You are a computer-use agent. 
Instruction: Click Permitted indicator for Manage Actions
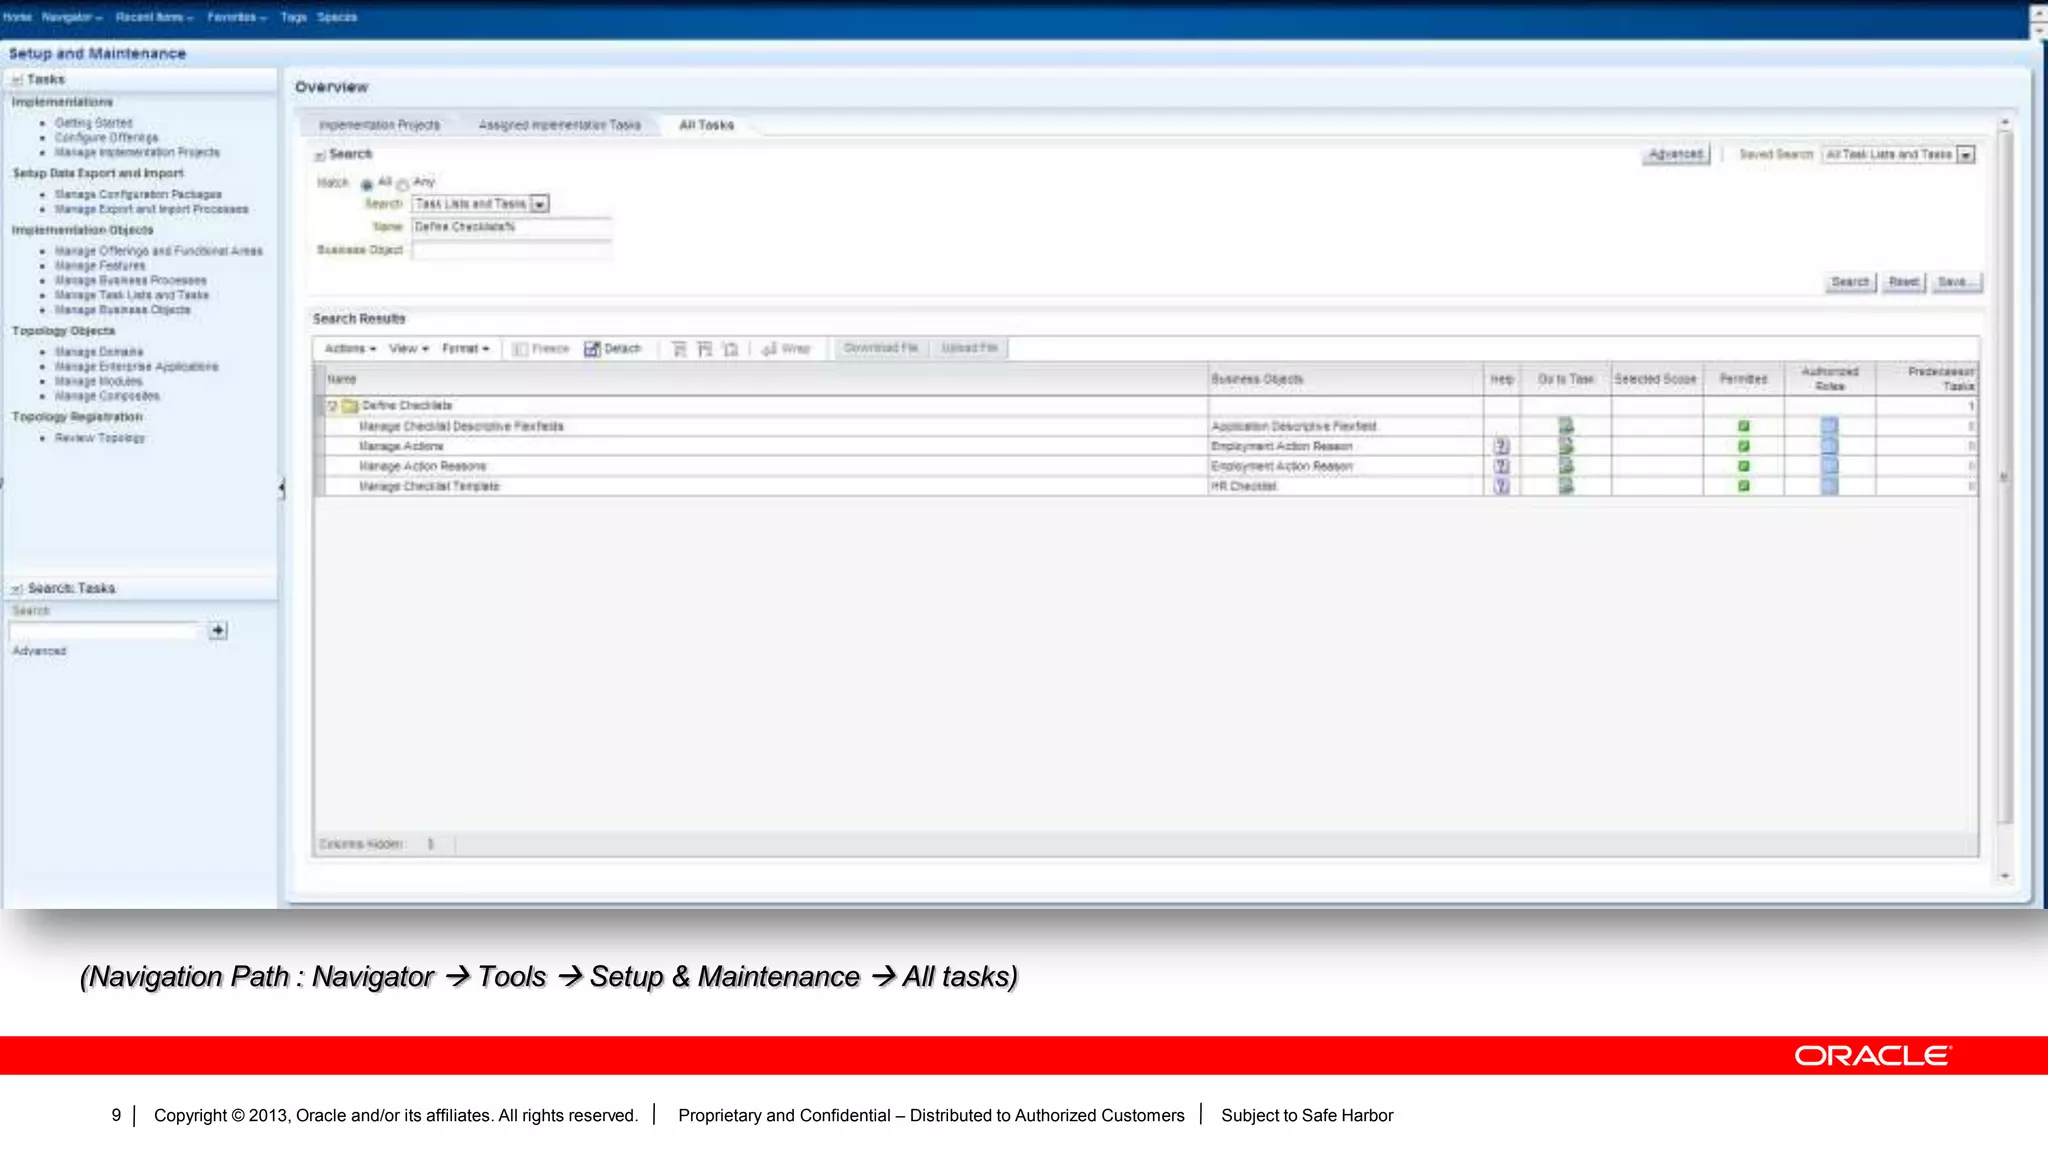(1743, 446)
